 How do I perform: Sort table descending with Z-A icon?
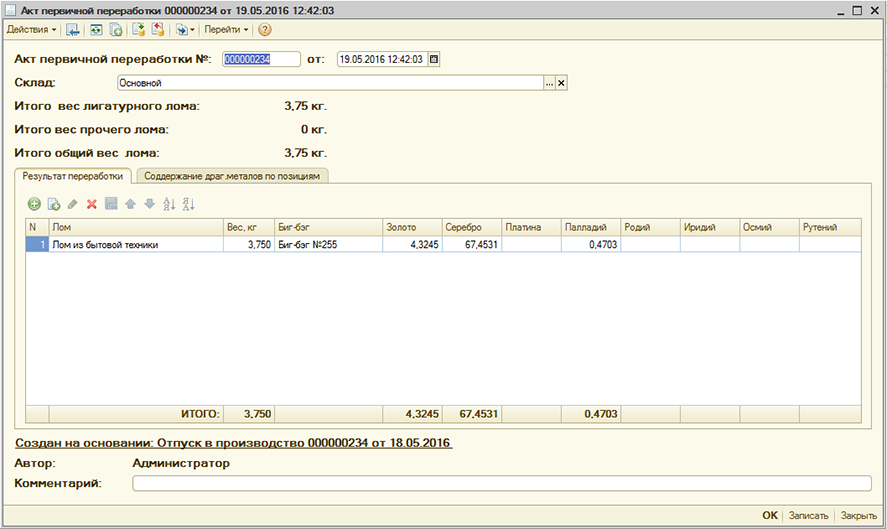click(x=187, y=204)
